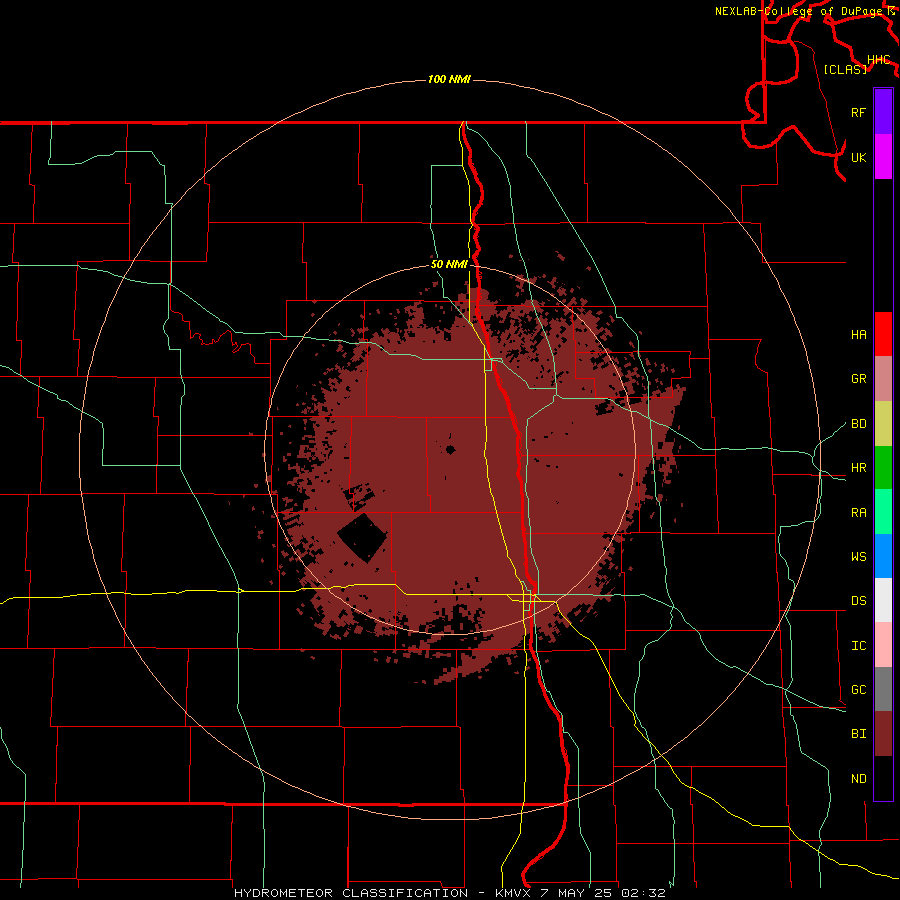Click the 'IC' legend label

pyautogui.click(x=858, y=646)
